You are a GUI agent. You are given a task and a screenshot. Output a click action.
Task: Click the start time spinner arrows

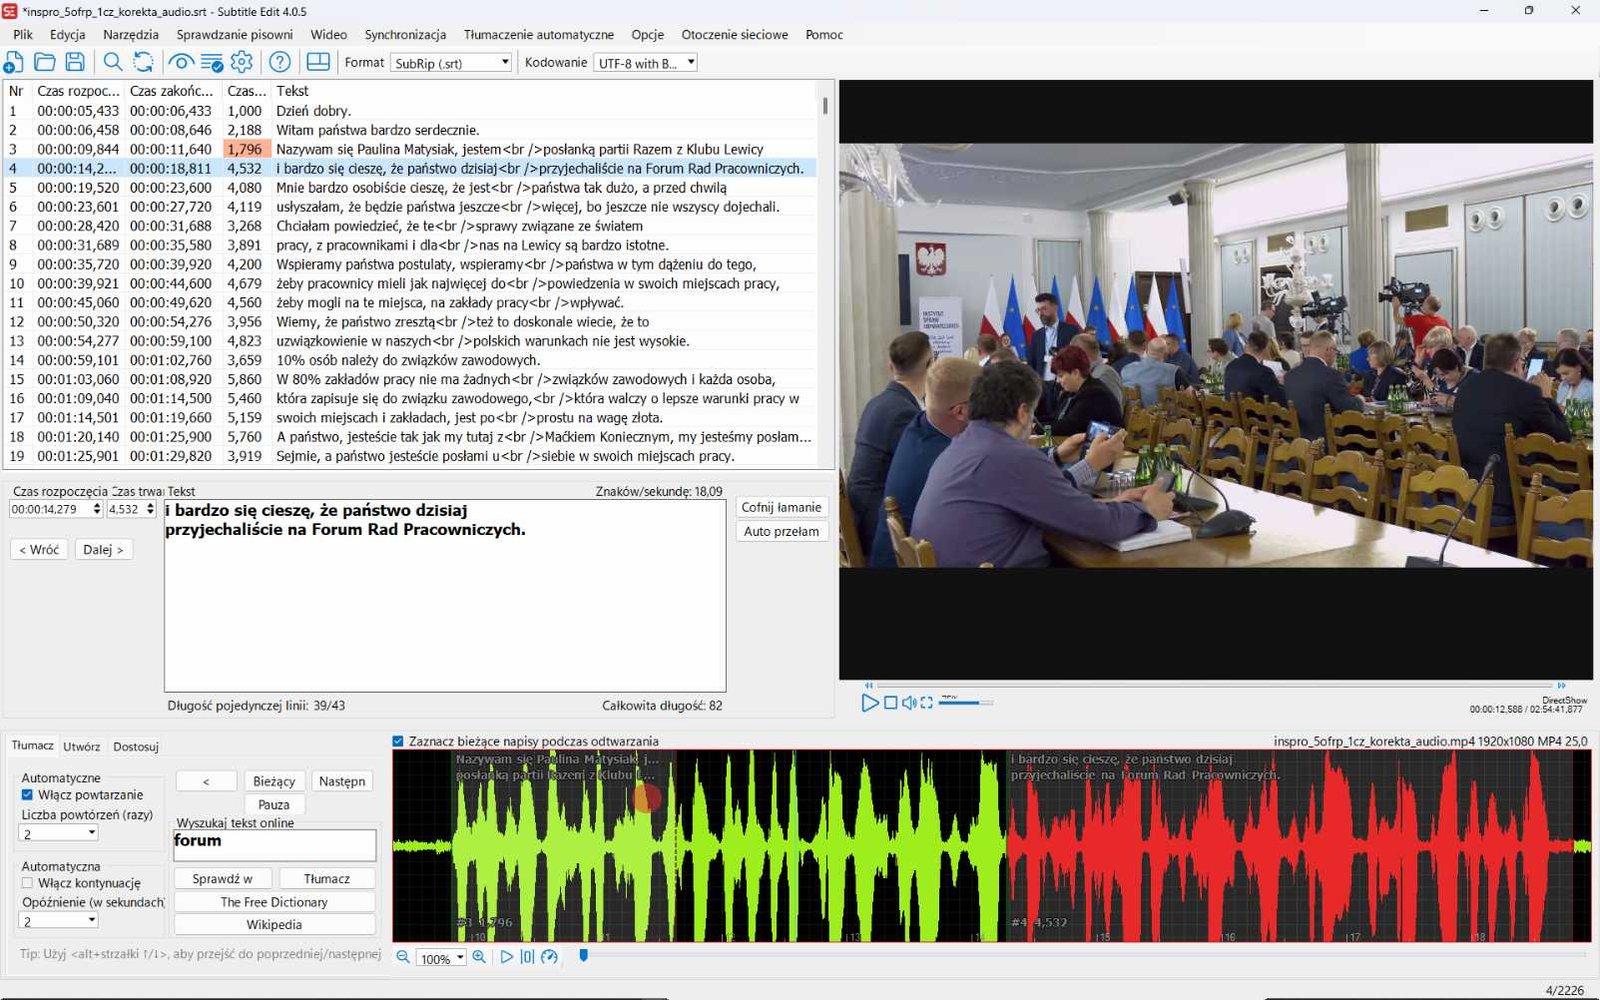(x=97, y=509)
